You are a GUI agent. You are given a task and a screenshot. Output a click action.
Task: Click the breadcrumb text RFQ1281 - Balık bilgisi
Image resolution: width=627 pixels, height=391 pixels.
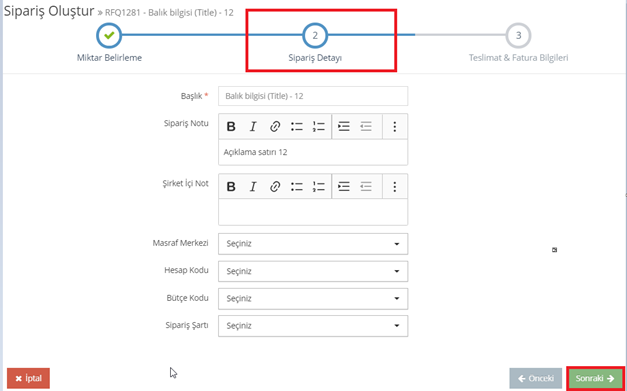pyautogui.click(x=169, y=12)
